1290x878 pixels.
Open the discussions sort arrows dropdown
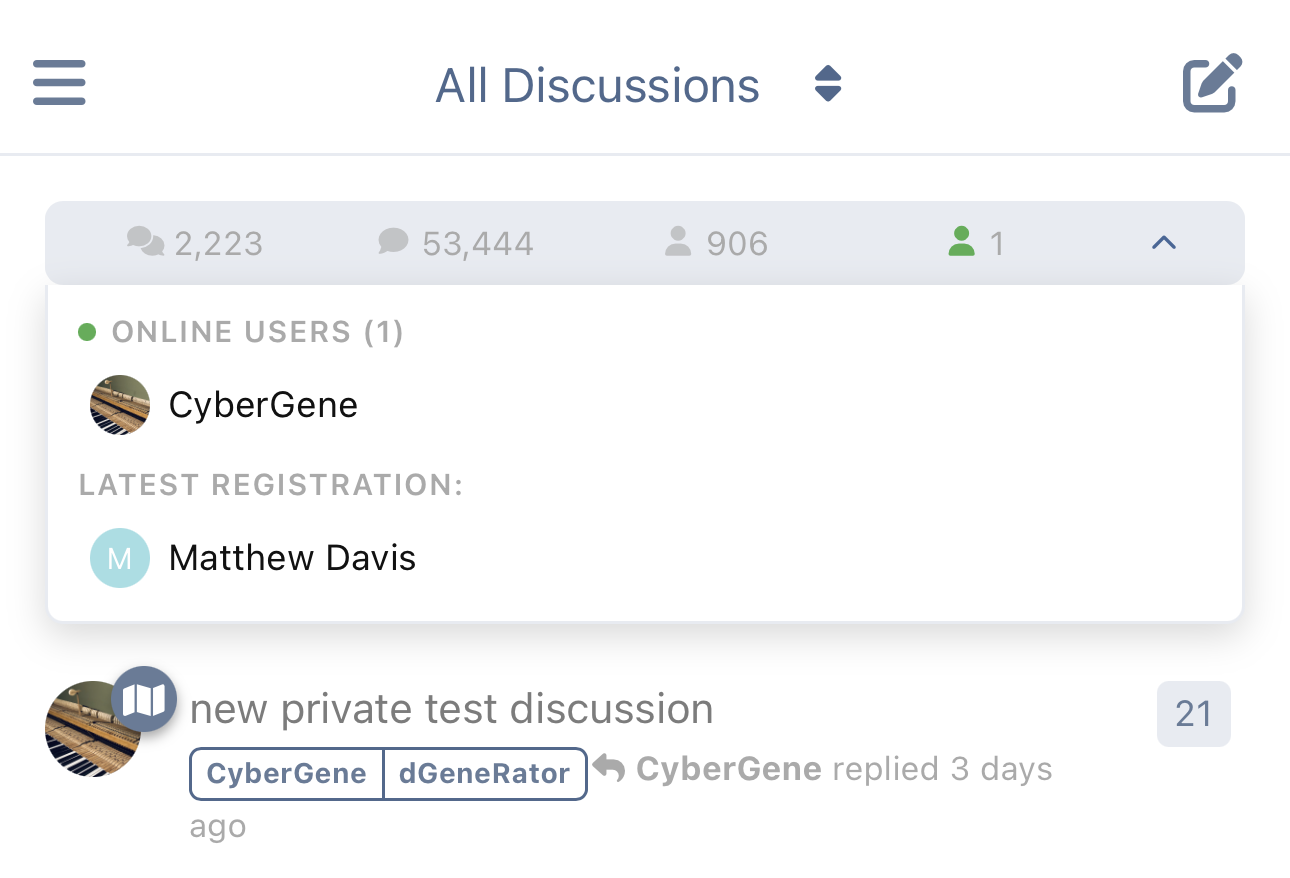(x=828, y=84)
